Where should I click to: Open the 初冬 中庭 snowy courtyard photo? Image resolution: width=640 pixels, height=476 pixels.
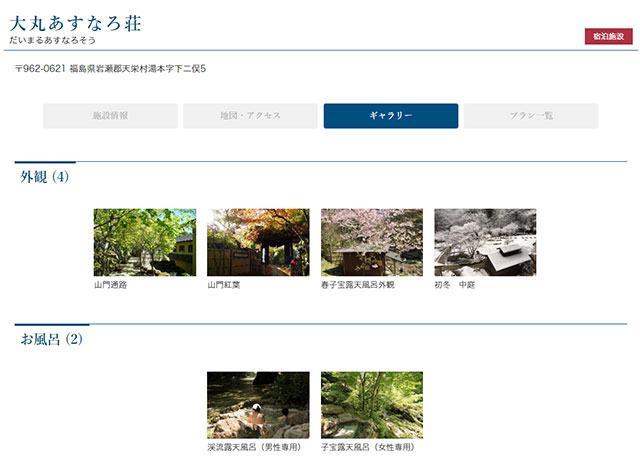point(485,242)
